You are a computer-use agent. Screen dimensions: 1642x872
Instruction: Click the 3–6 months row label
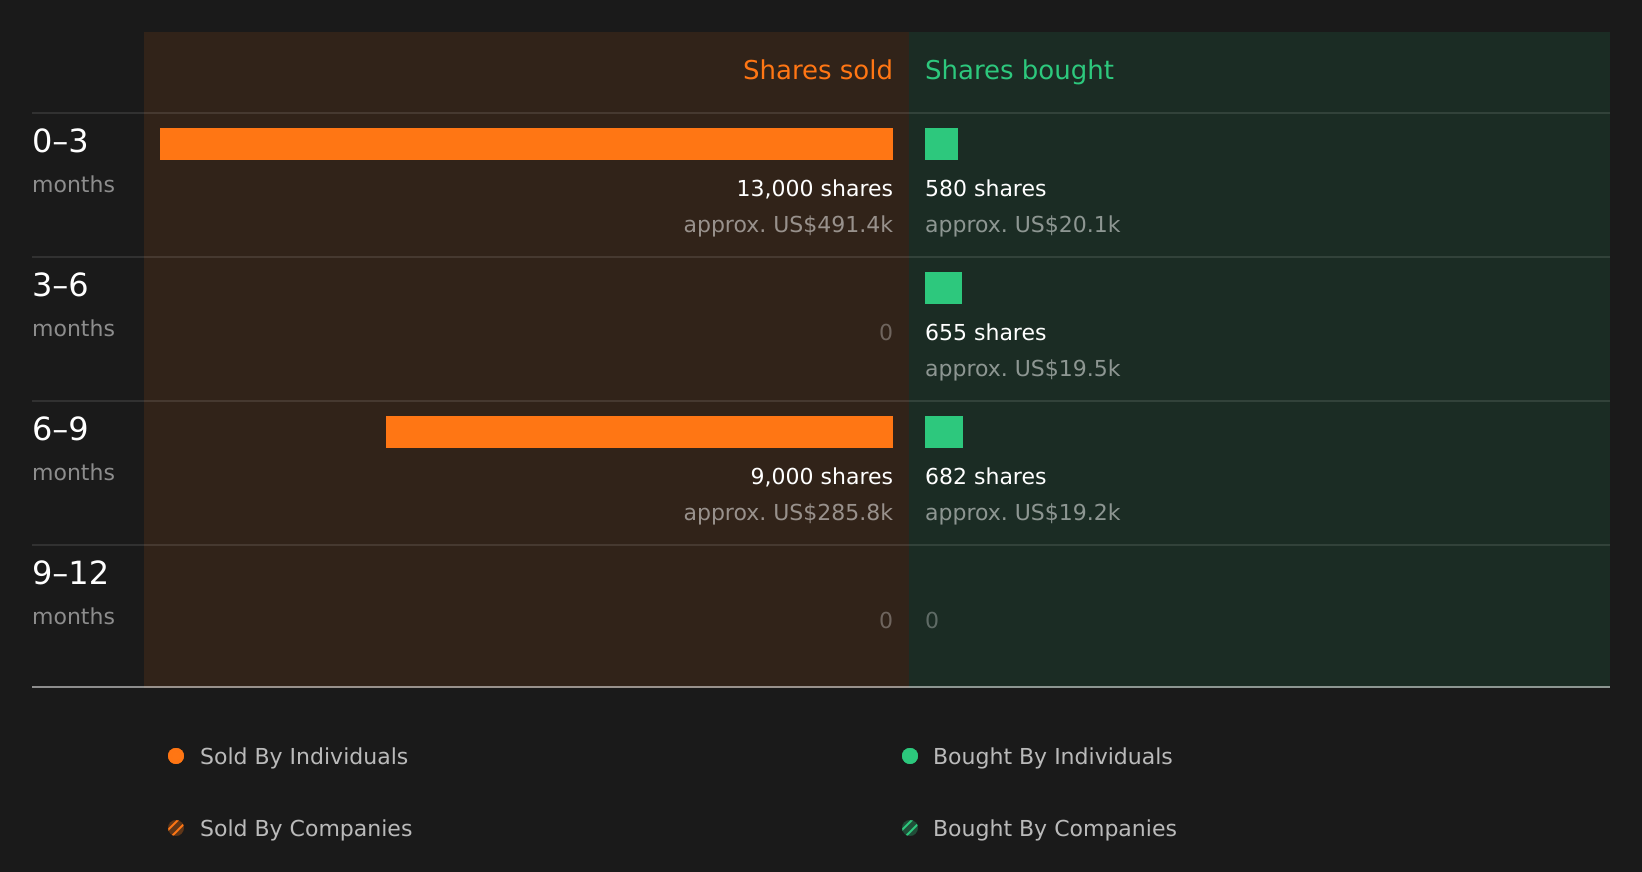pyautogui.click(x=73, y=305)
